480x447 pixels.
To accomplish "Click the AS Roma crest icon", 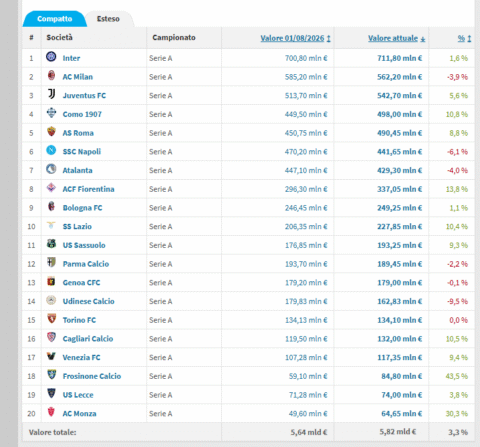I will point(51,131).
